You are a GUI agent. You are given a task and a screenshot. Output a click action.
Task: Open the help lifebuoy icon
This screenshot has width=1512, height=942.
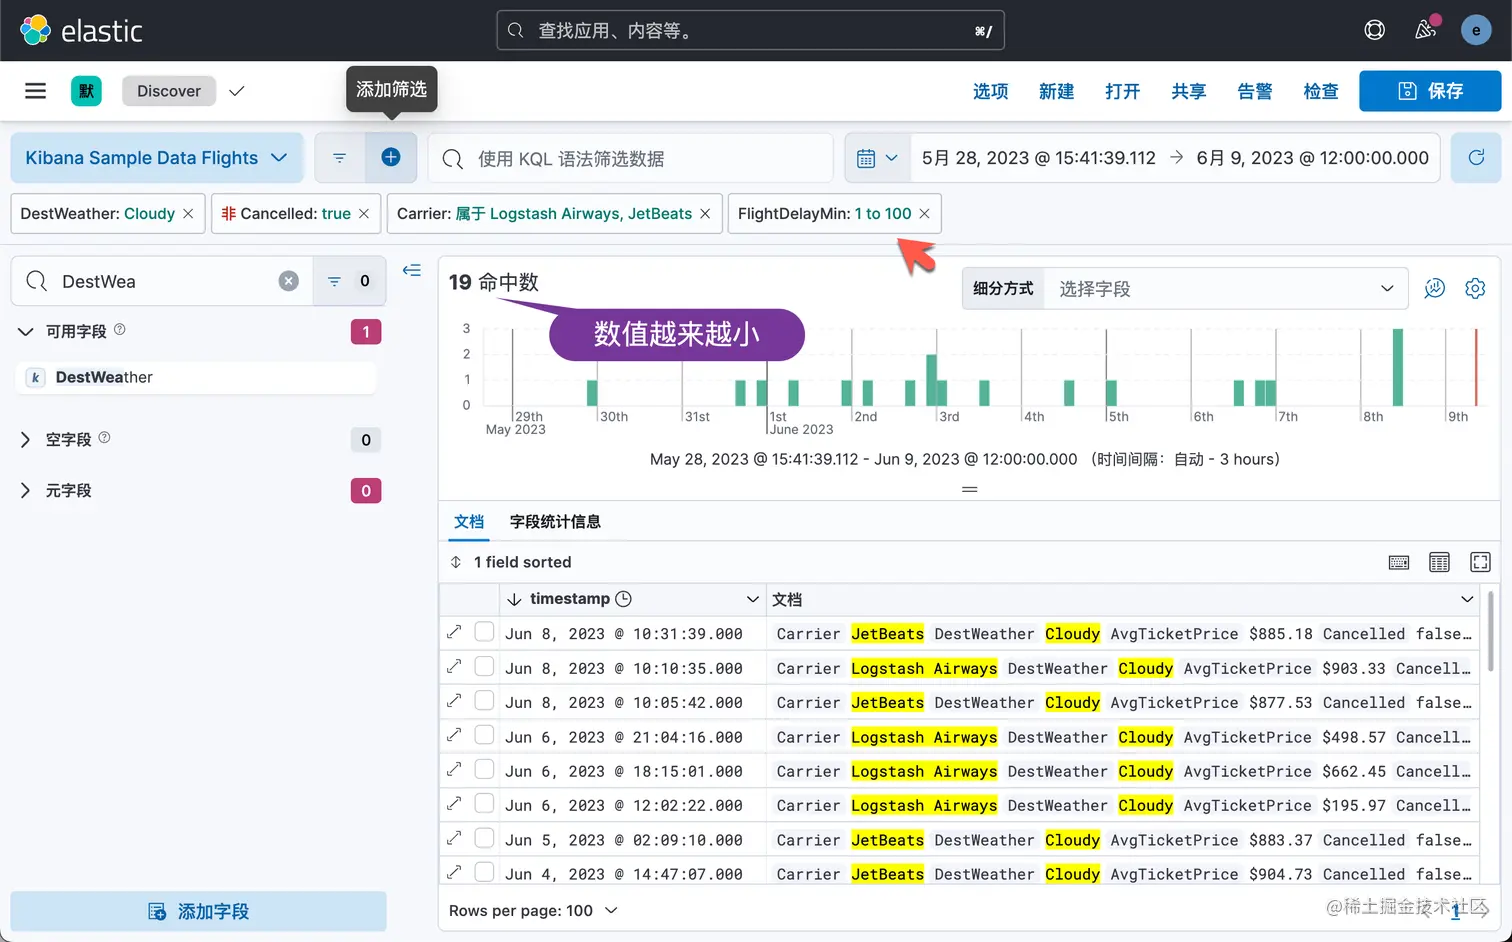point(1375,30)
